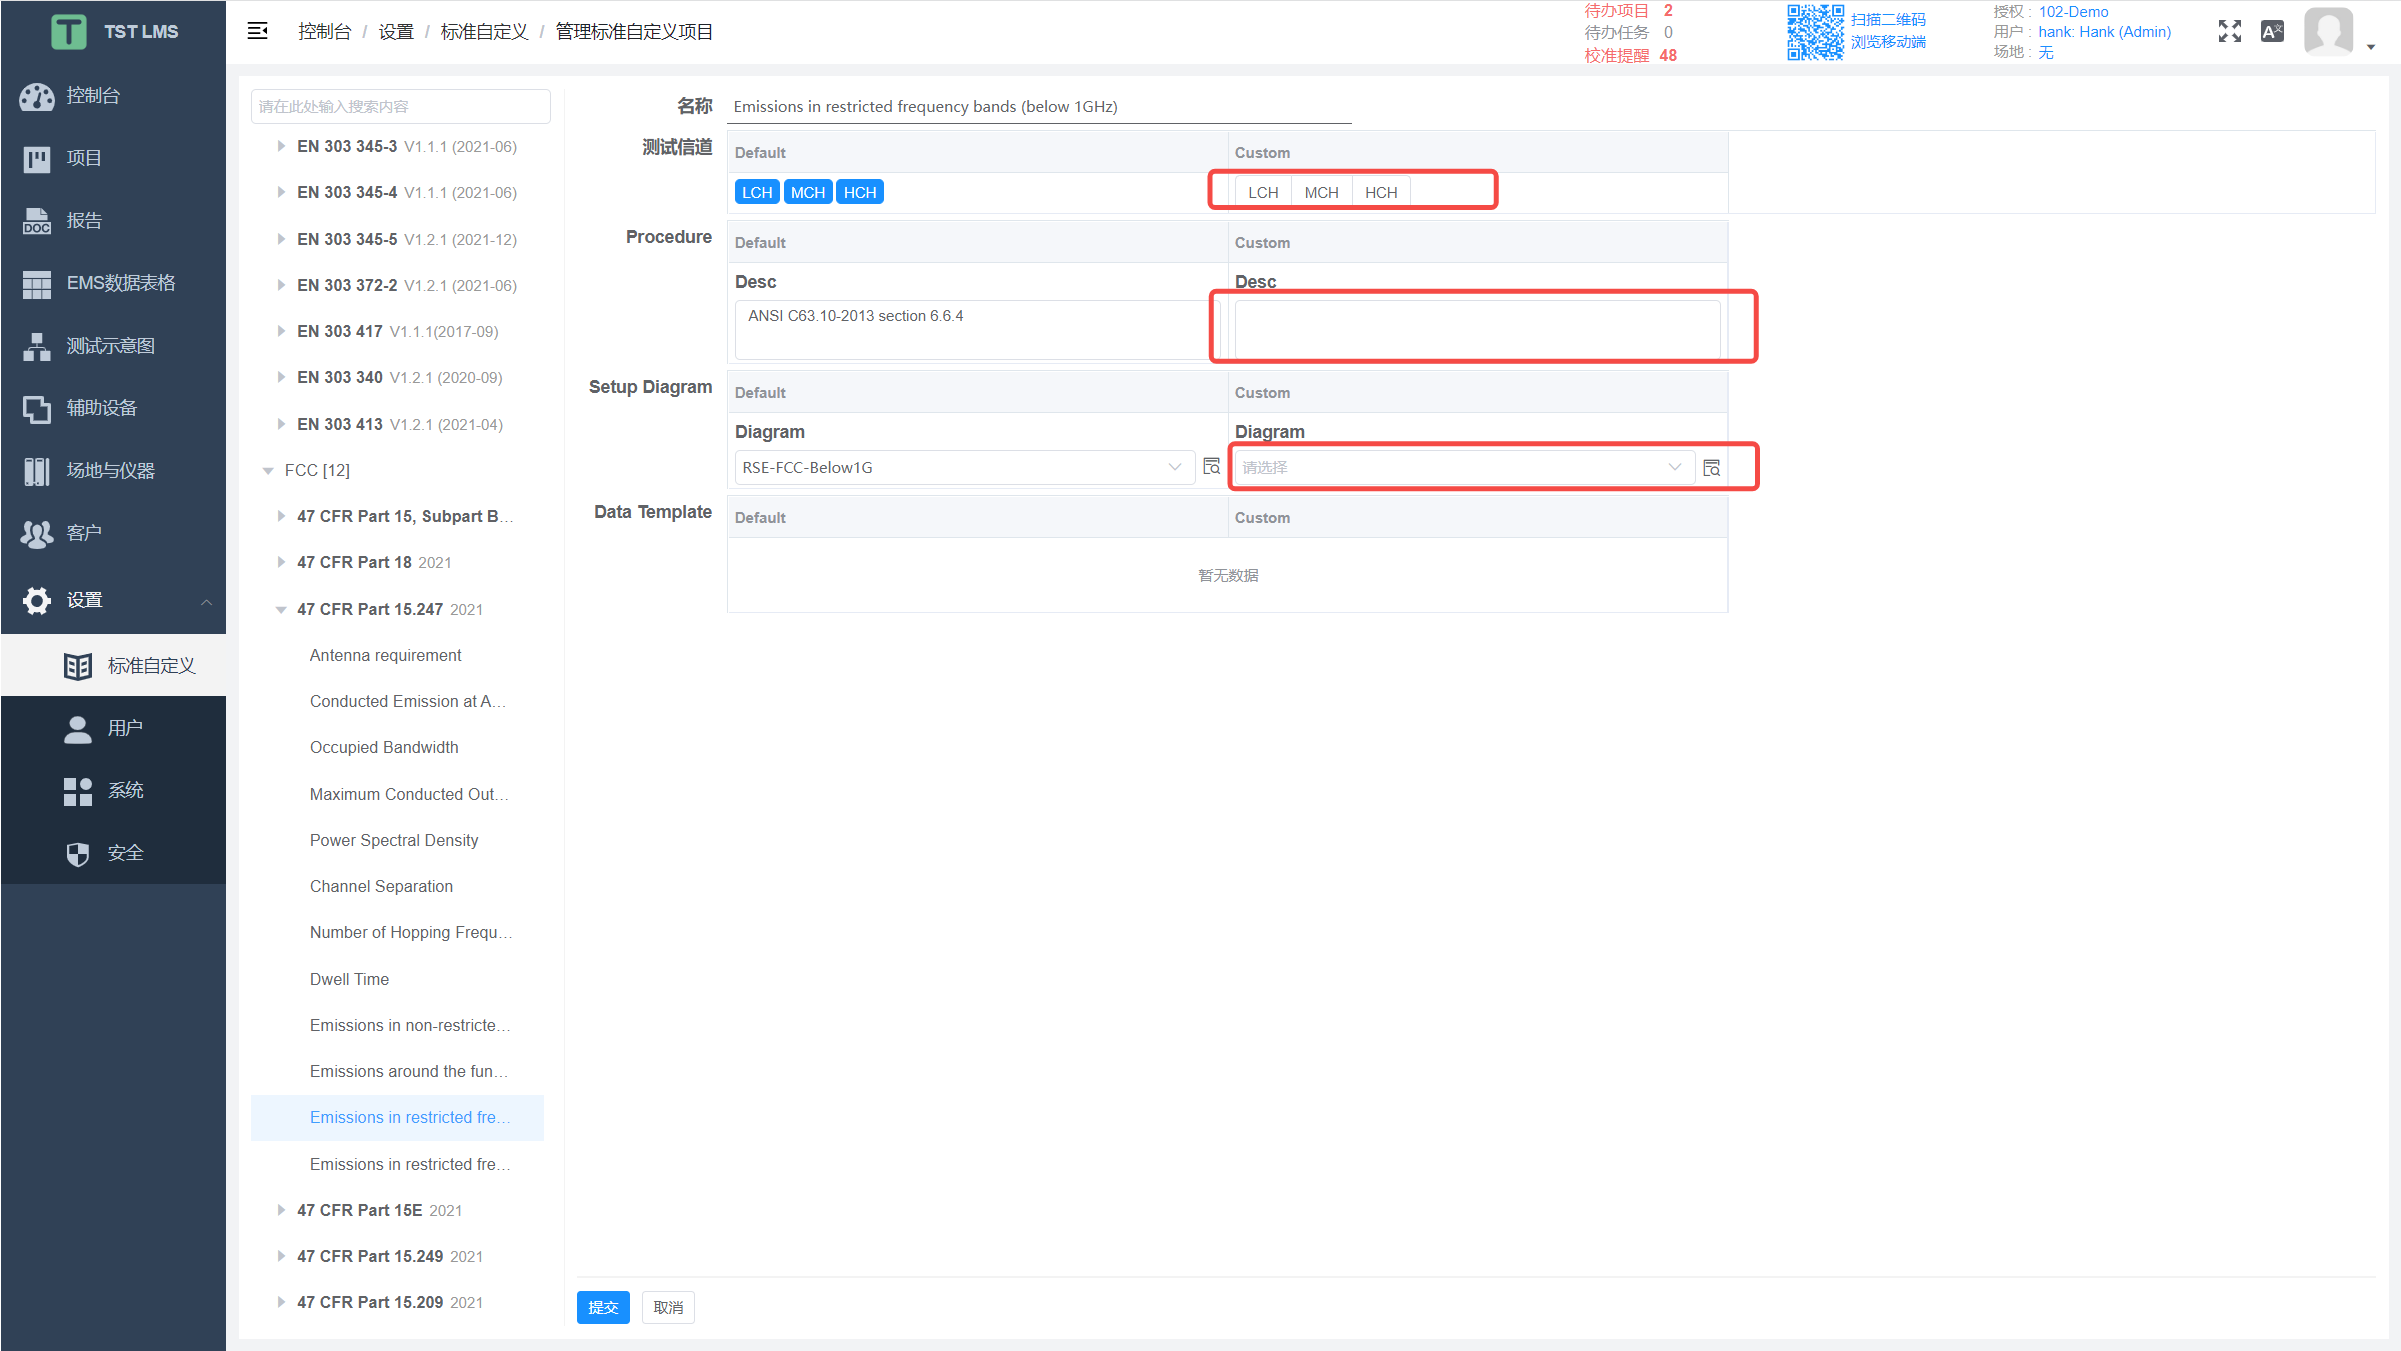Click the 用户 person icon
2401x1351 pixels.
coord(78,729)
